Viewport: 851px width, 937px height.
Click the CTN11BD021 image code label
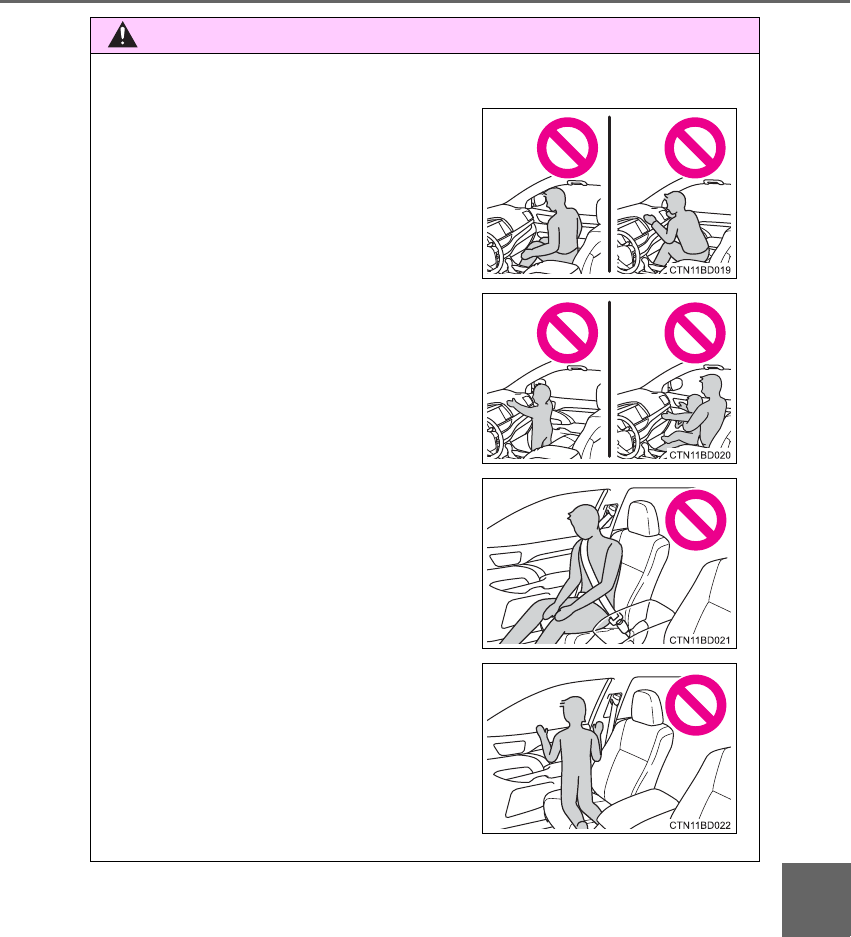(x=699, y=641)
